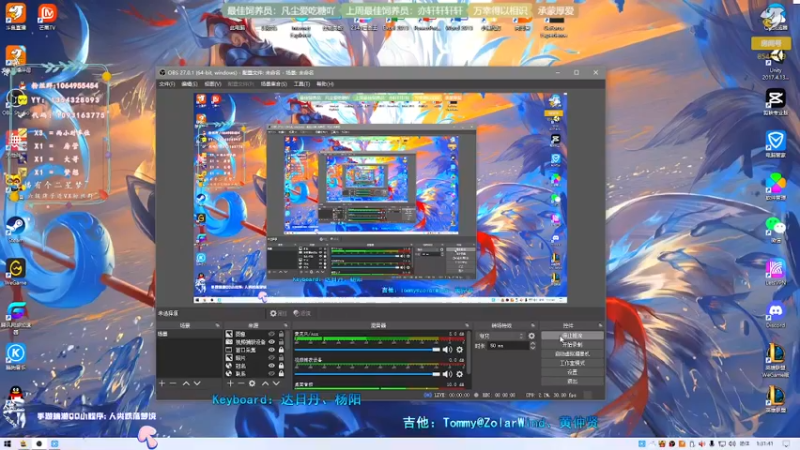800x450 pixels.
Task: Select the 视频捕获设备 source row
Action: coord(255,342)
